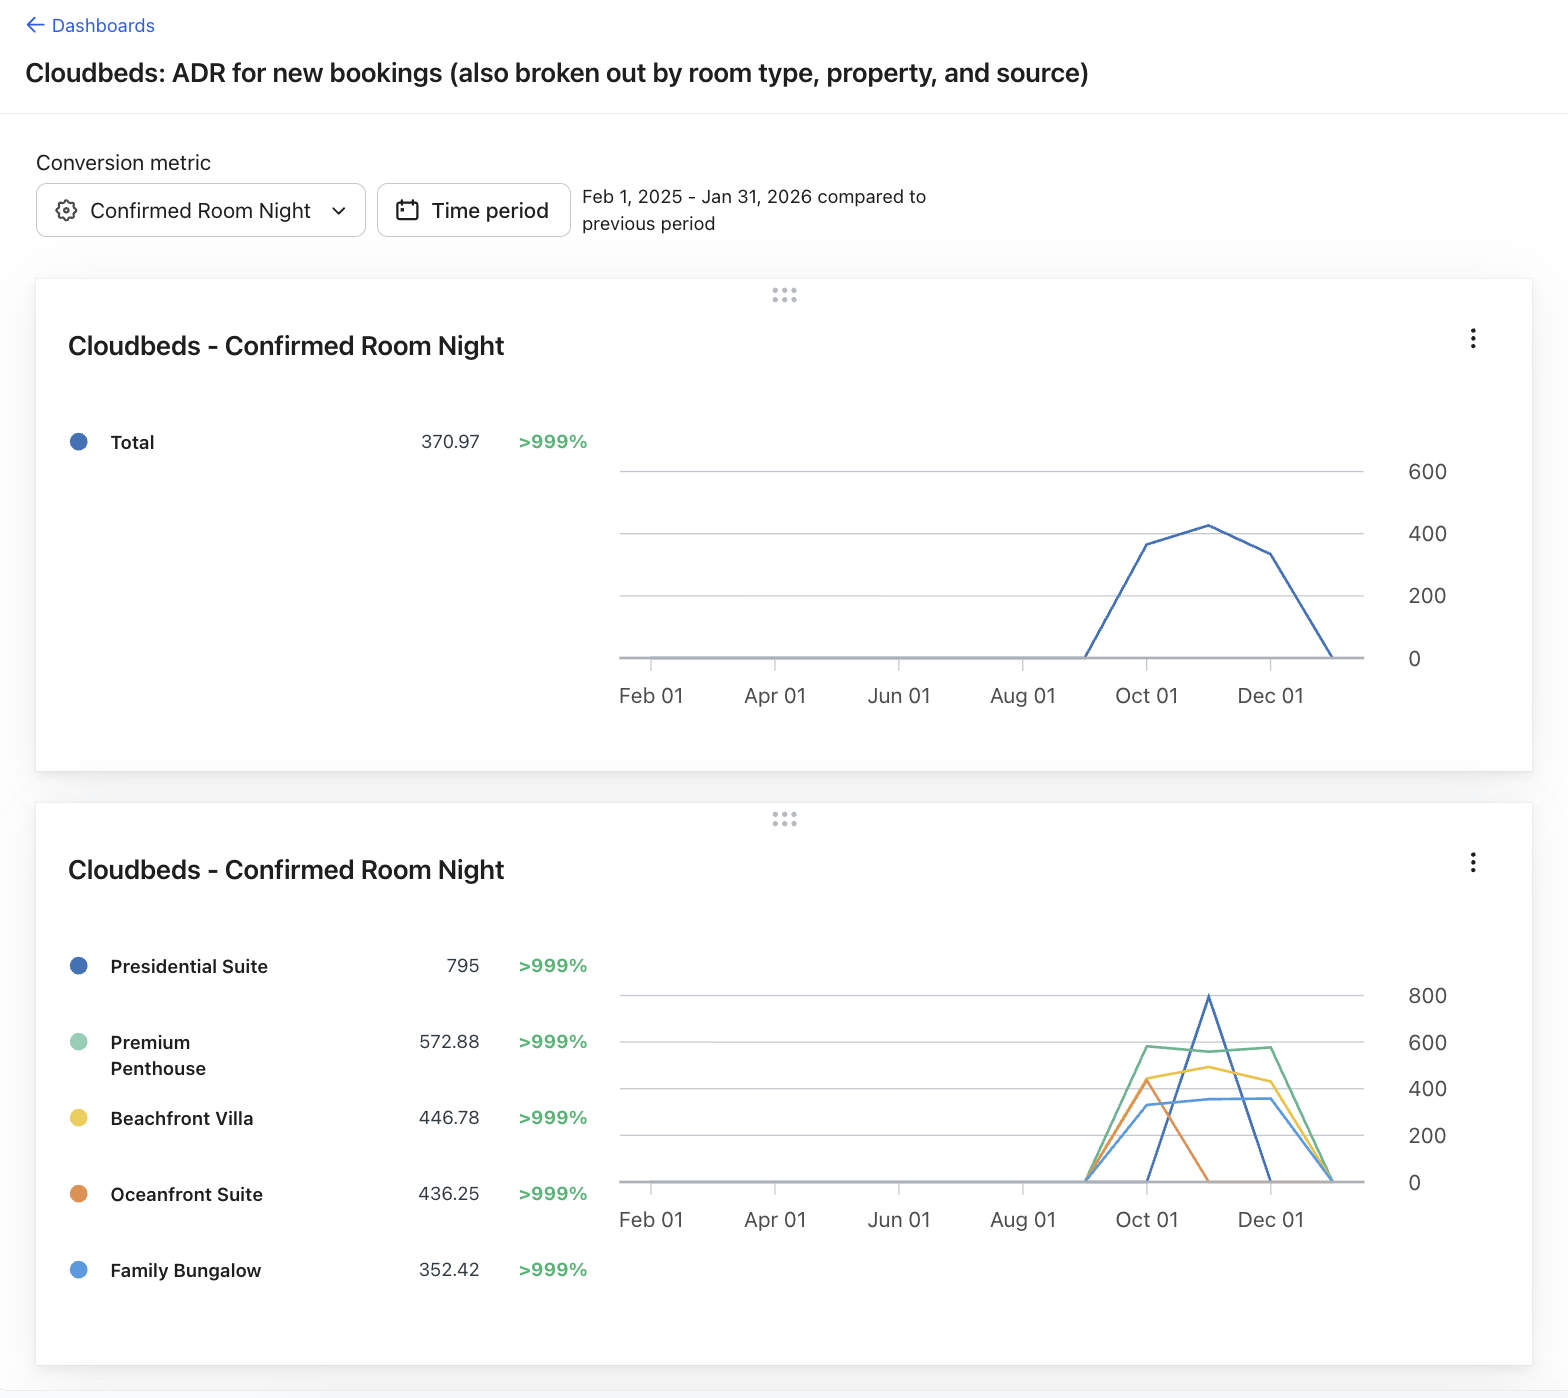Open the Confirmed Room Night conversion metric dropdown
Screen dimensions: 1568x1398
200,210
